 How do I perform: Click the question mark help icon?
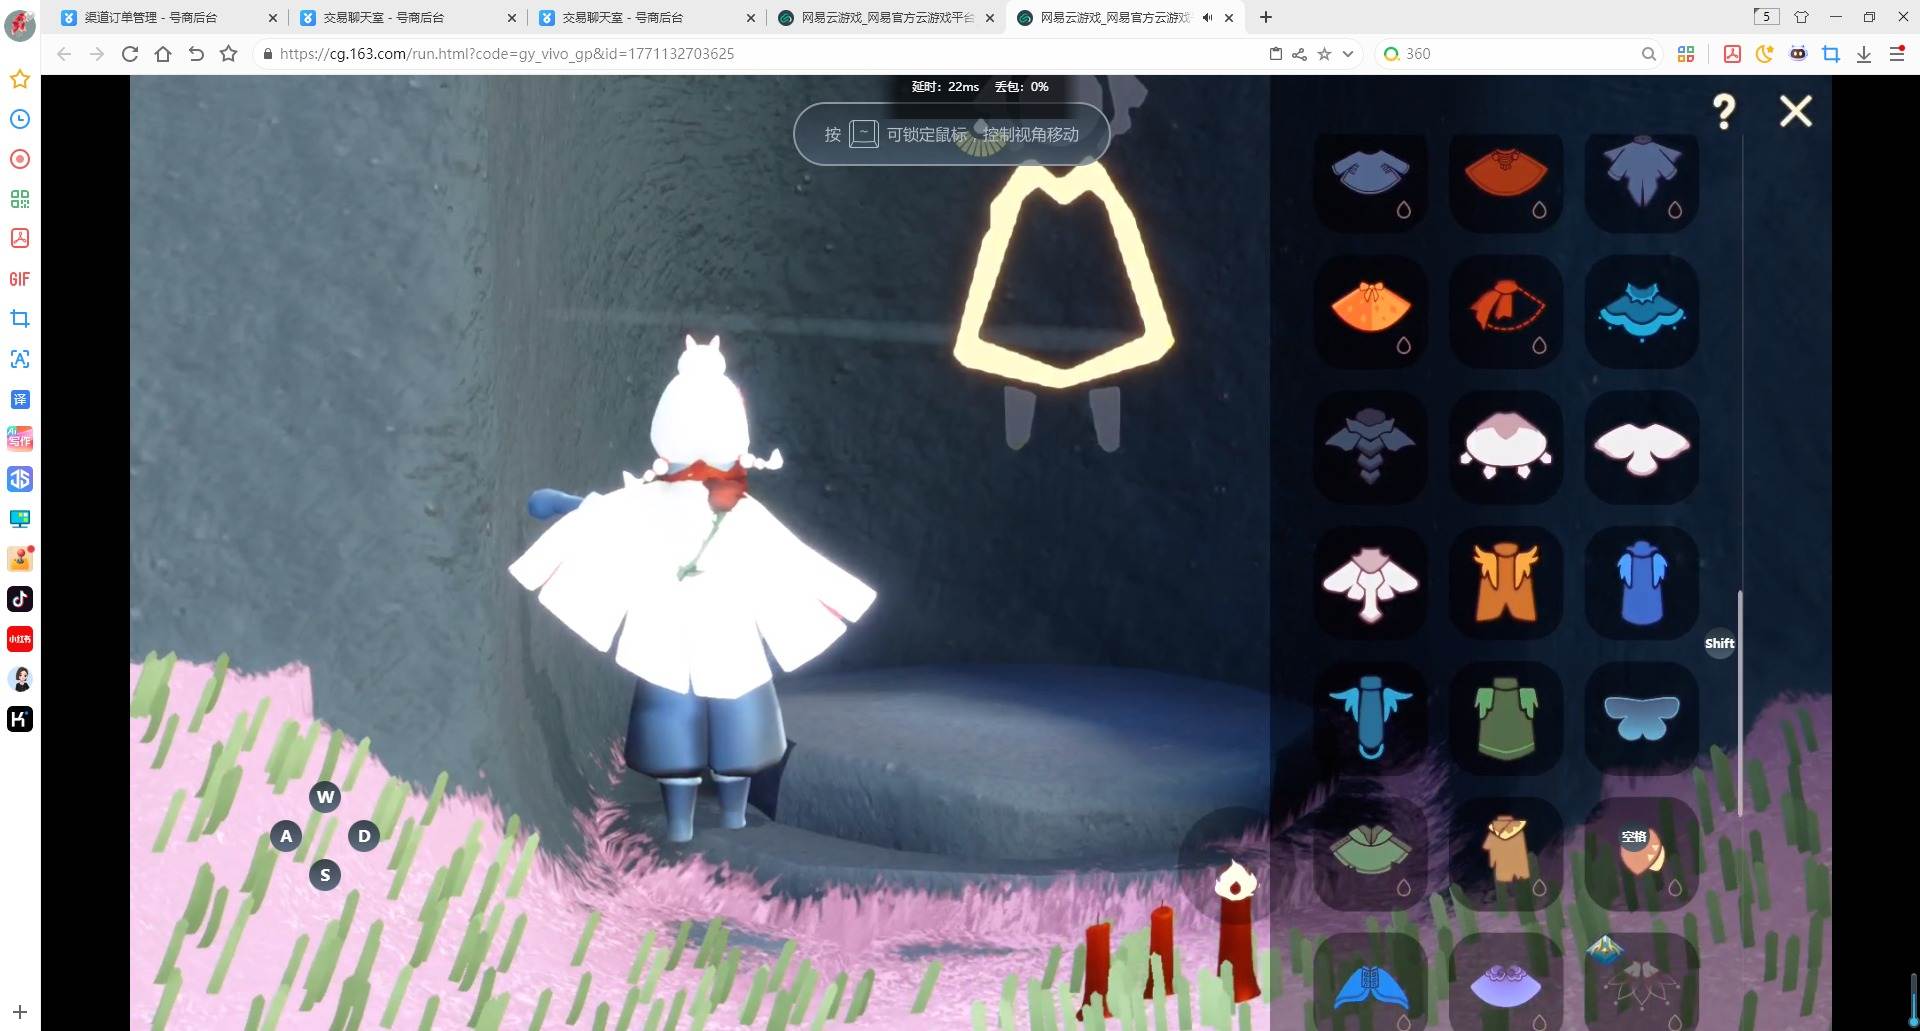(x=1723, y=111)
